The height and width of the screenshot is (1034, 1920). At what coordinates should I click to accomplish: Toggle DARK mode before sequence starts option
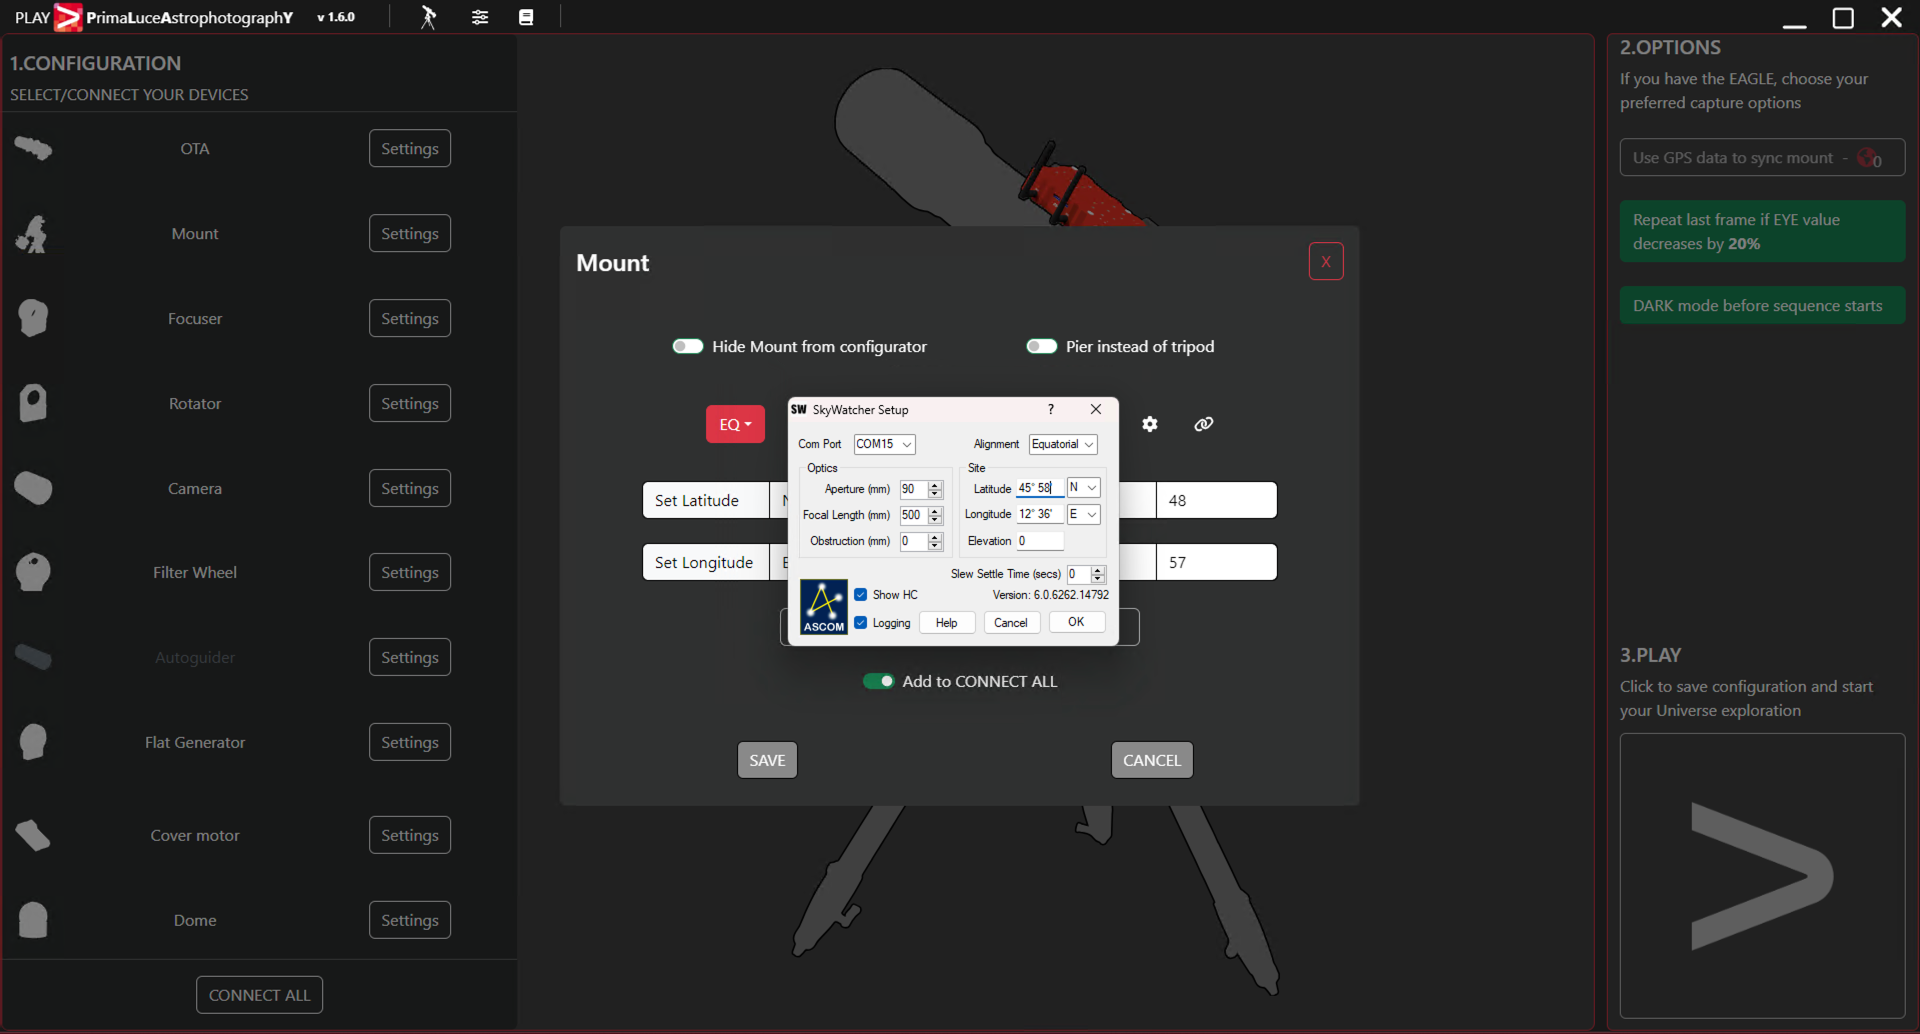(1762, 305)
